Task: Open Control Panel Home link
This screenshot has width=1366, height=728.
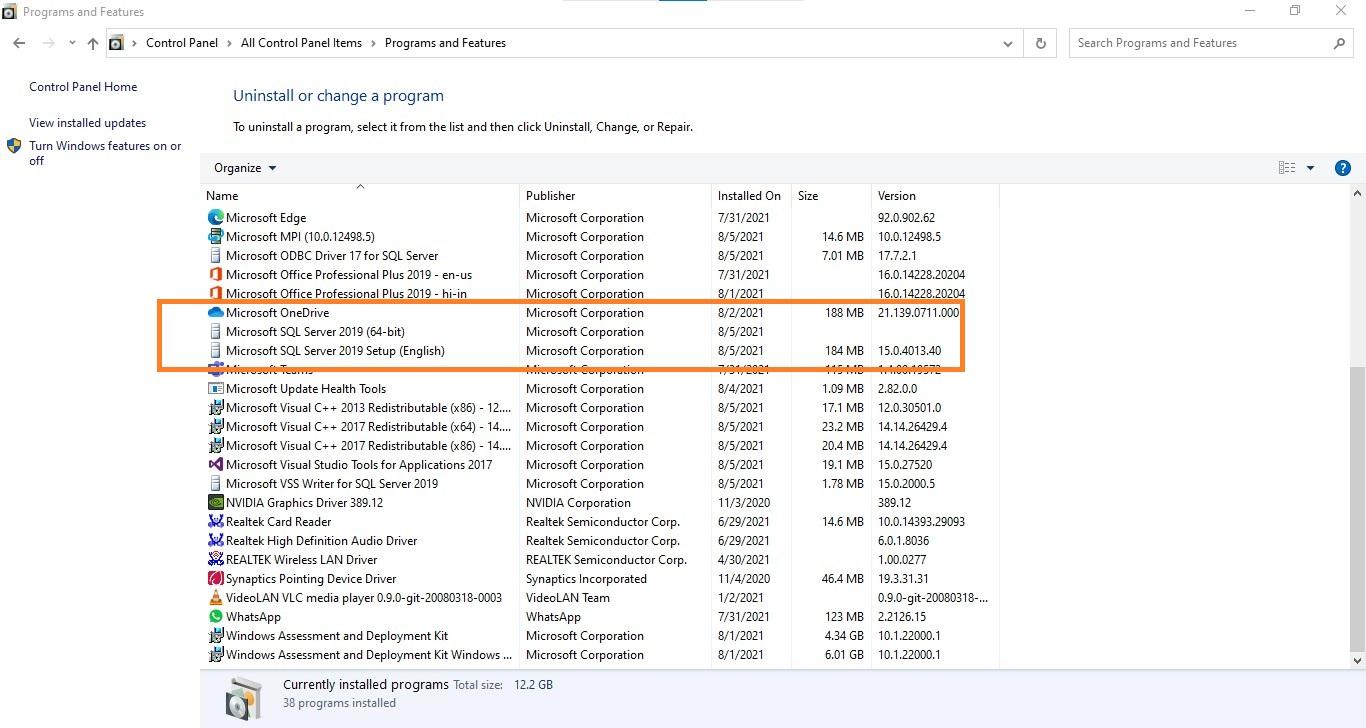Action: coord(83,87)
